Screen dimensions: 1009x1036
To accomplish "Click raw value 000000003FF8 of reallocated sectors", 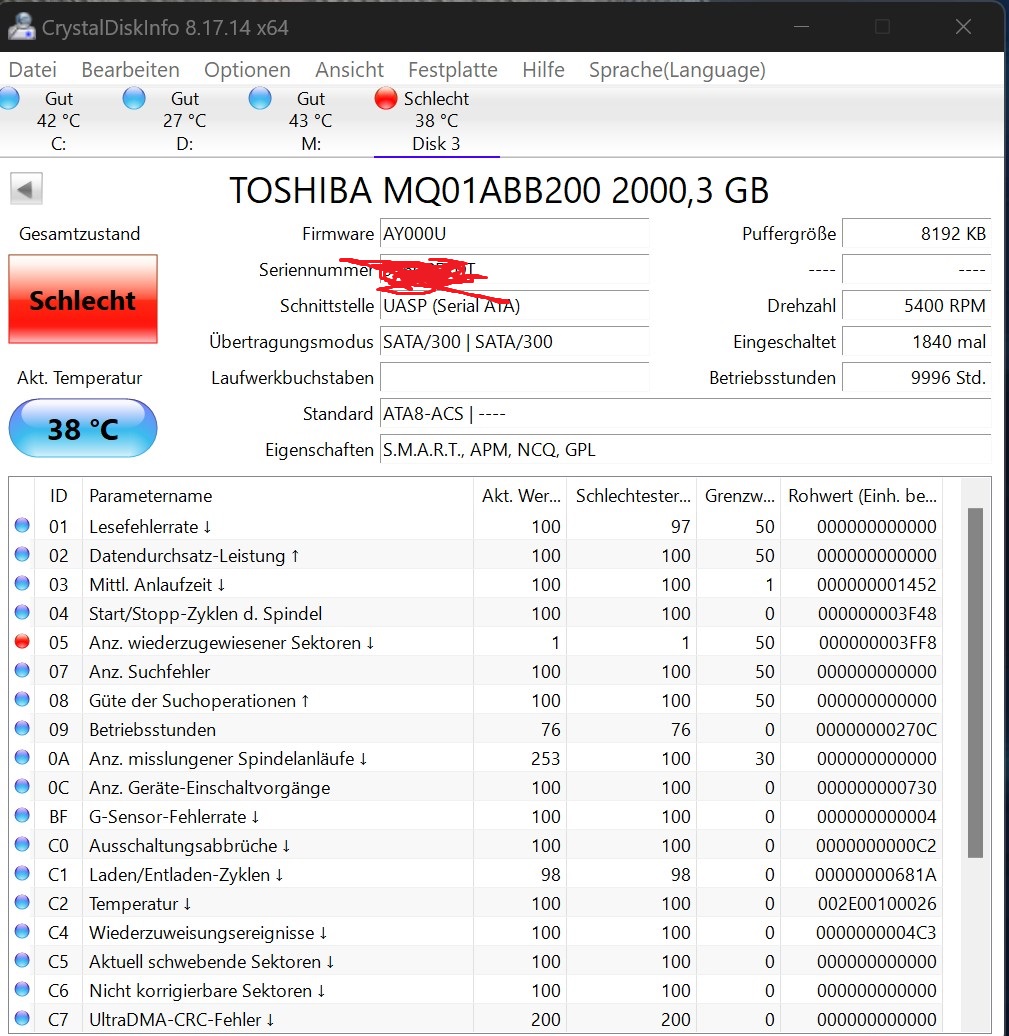I will [878, 643].
